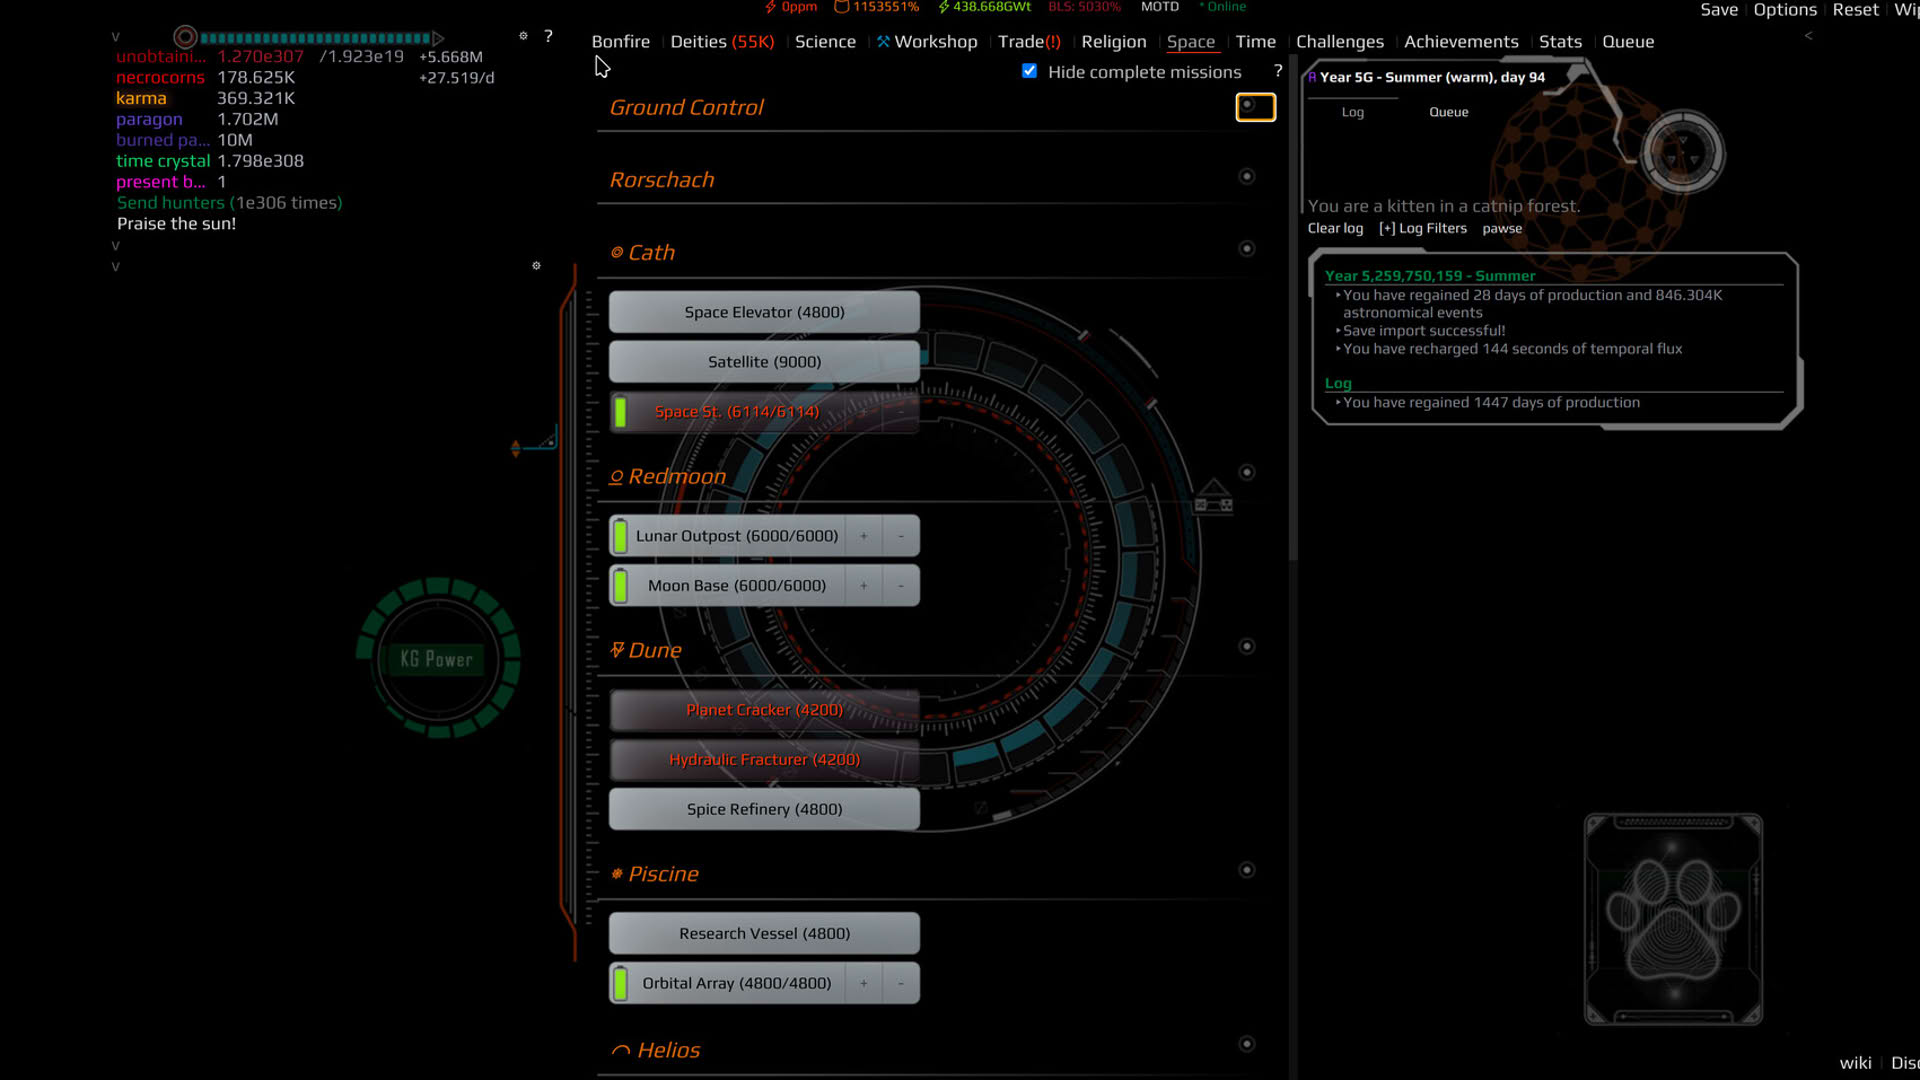Toggle the Ground Control panel switch
This screenshot has height=1080, width=1920.
[1255, 107]
